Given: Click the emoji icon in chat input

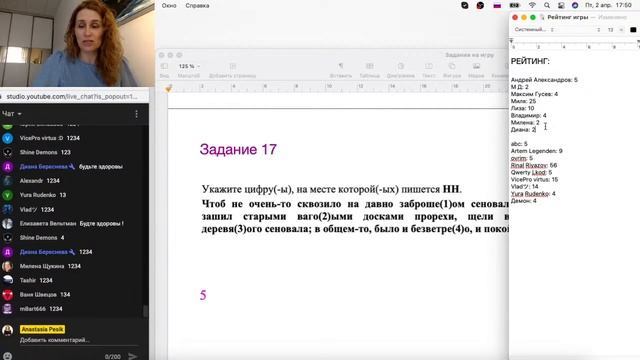Looking at the screenshot, I should [7, 356].
